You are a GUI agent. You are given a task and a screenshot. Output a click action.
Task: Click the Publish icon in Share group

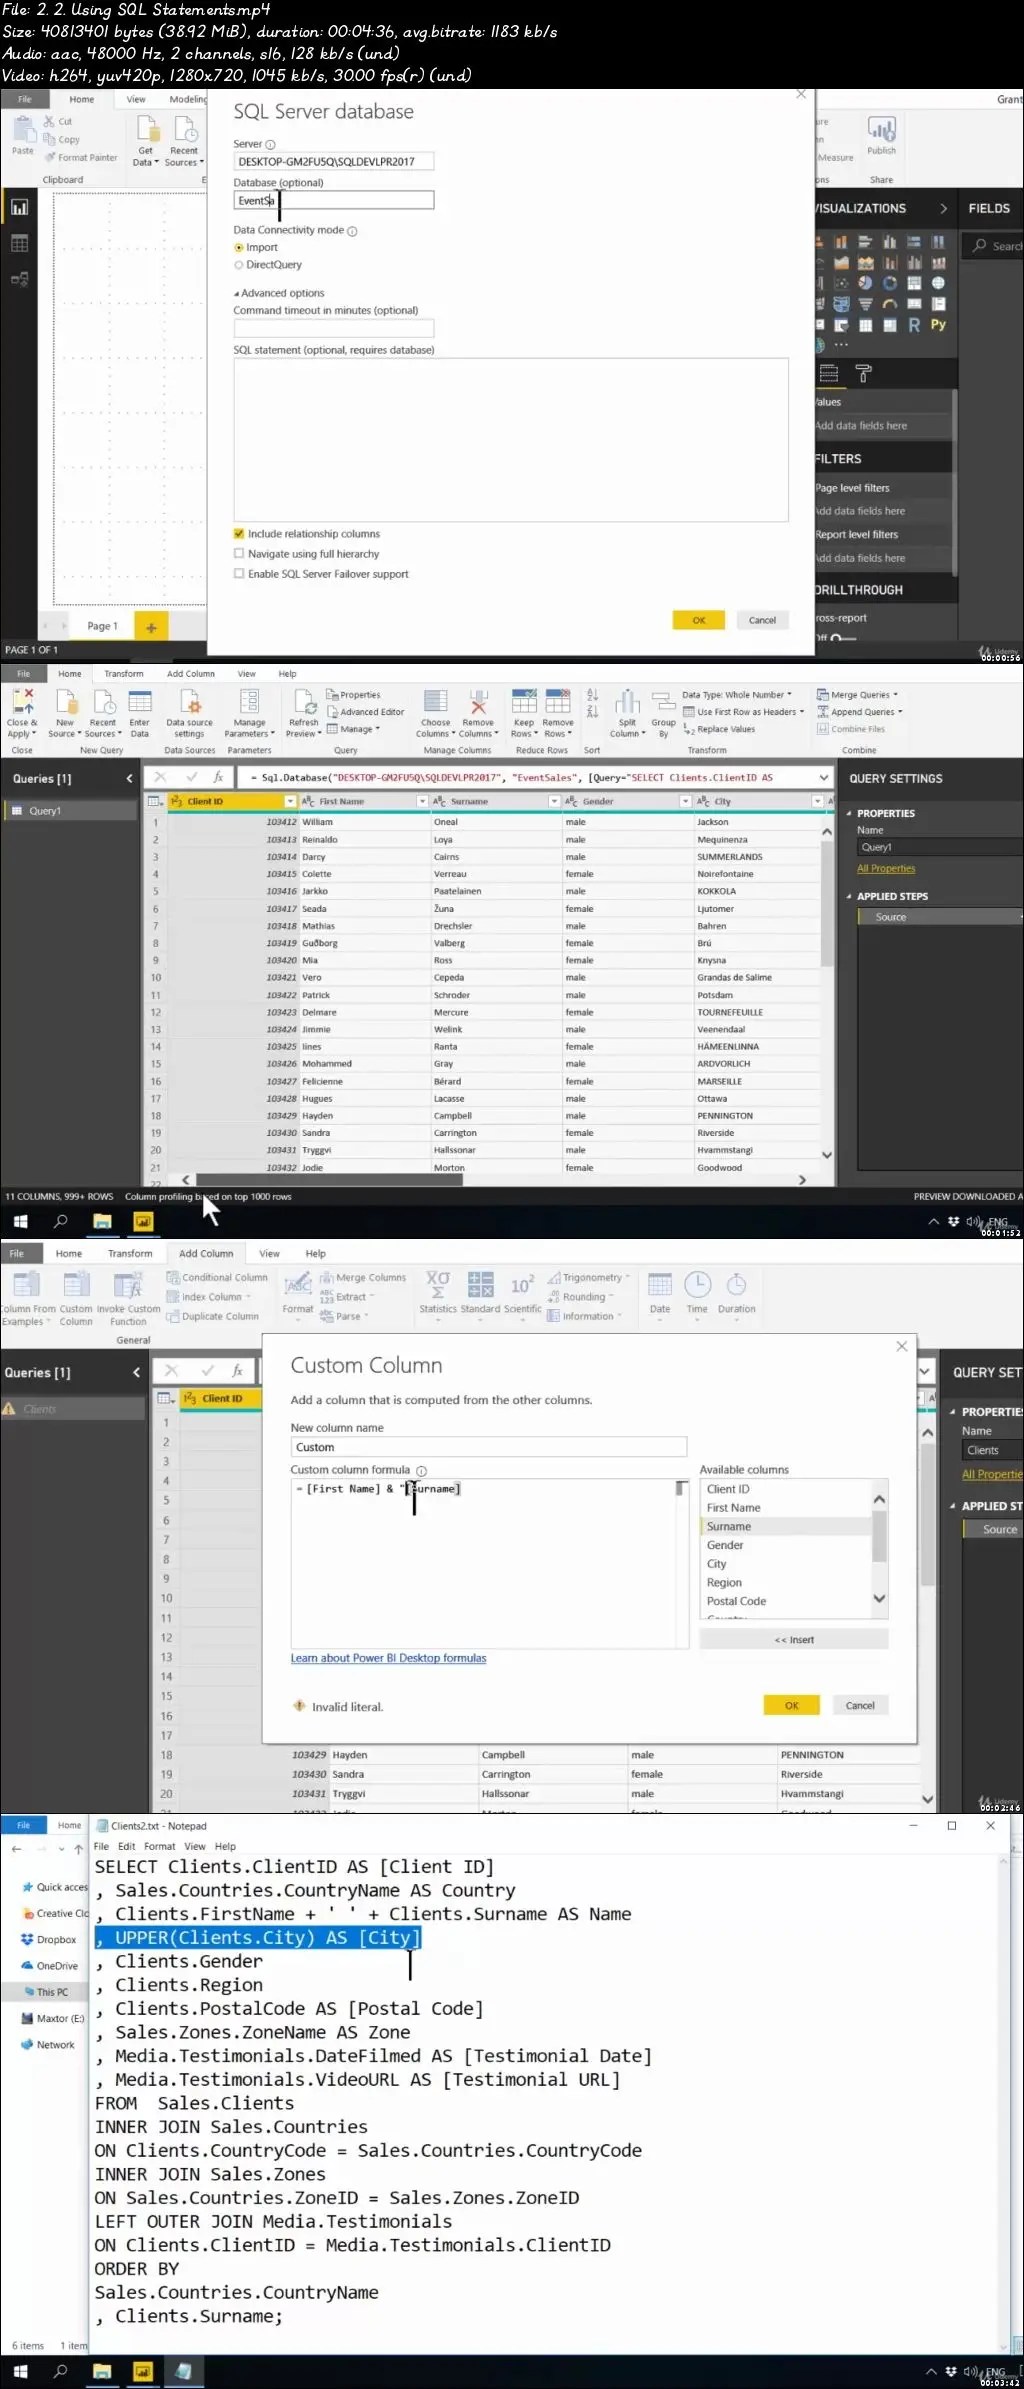[881, 129]
